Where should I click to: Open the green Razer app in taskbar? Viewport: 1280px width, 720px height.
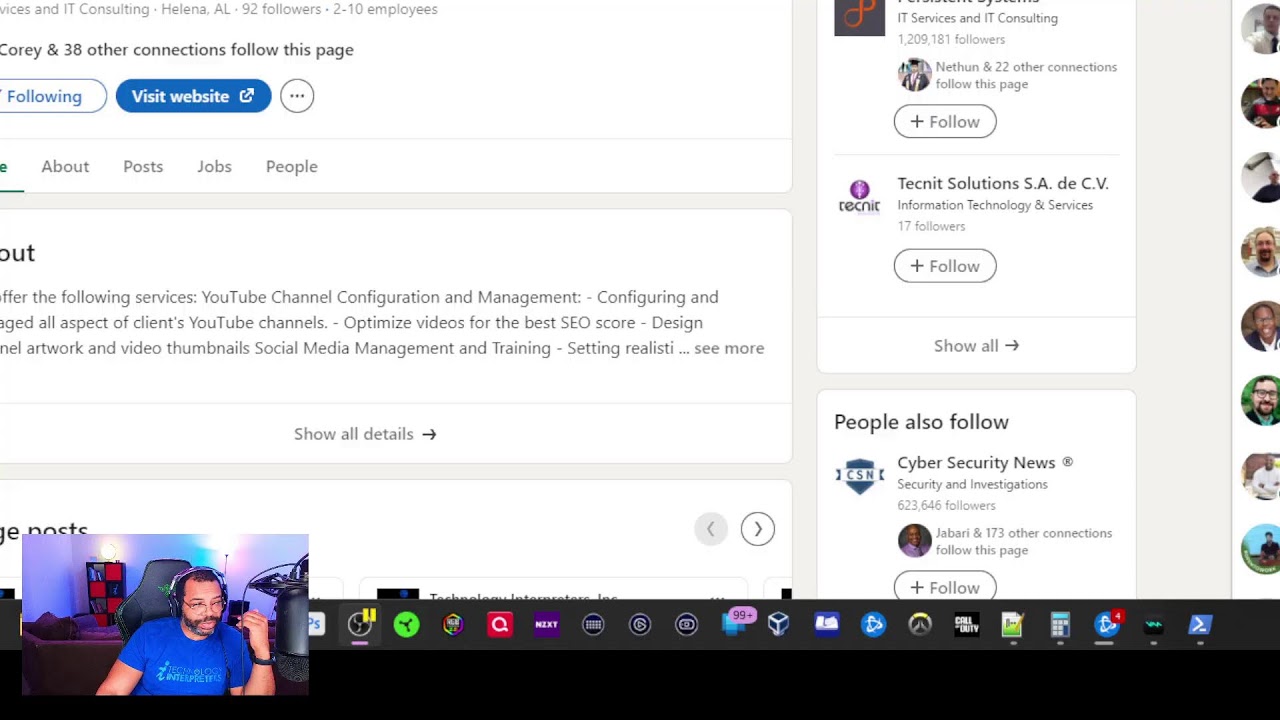406,625
